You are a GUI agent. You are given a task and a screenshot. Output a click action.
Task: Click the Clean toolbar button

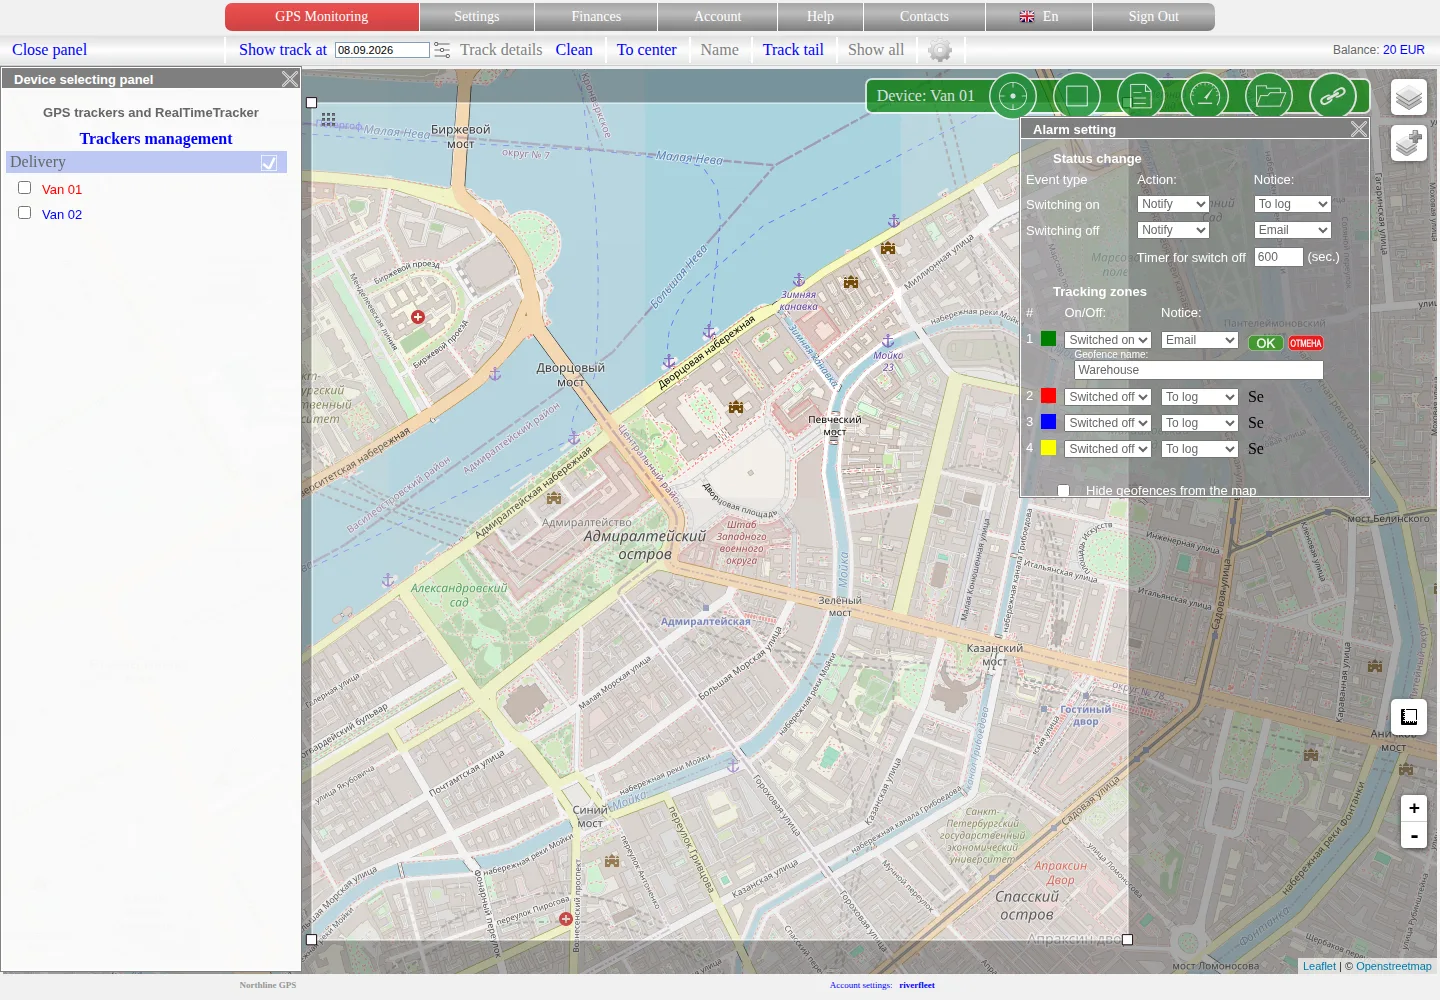[x=574, y=50]
